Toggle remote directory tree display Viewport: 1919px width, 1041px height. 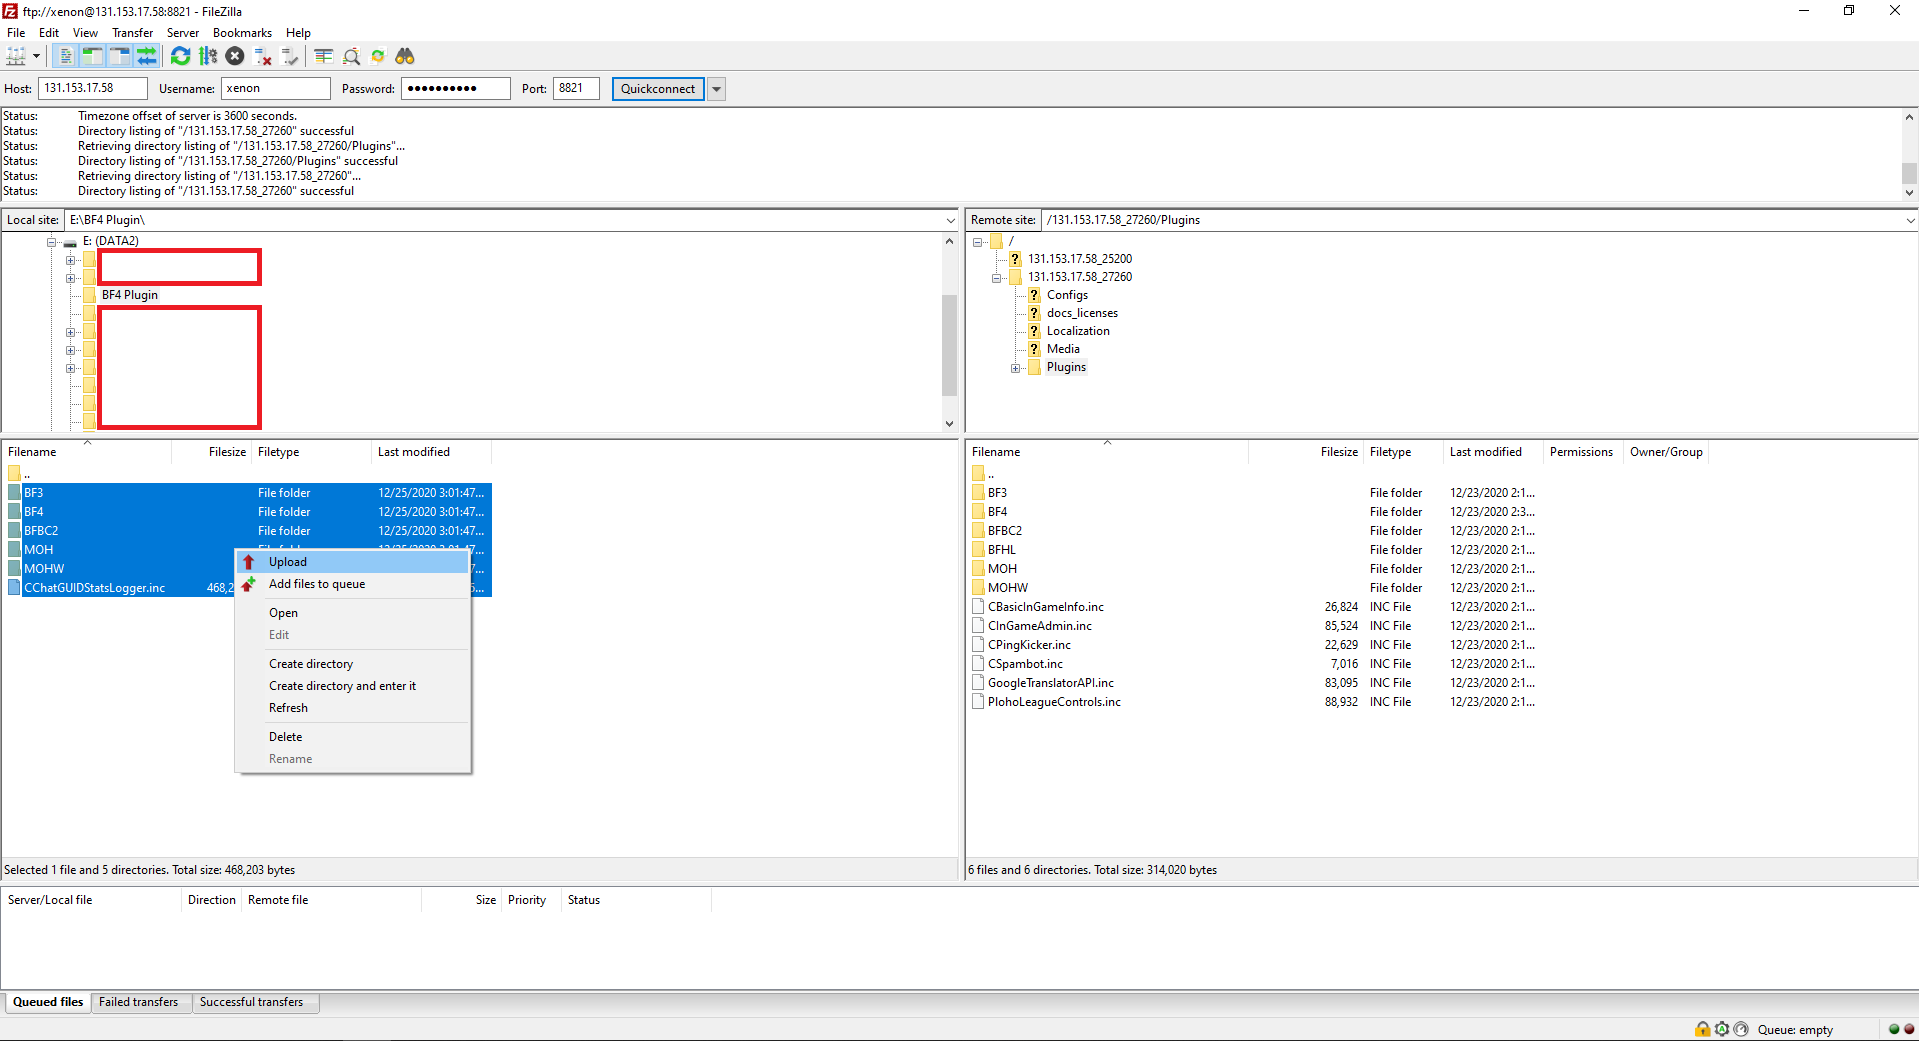coord(120,57)
